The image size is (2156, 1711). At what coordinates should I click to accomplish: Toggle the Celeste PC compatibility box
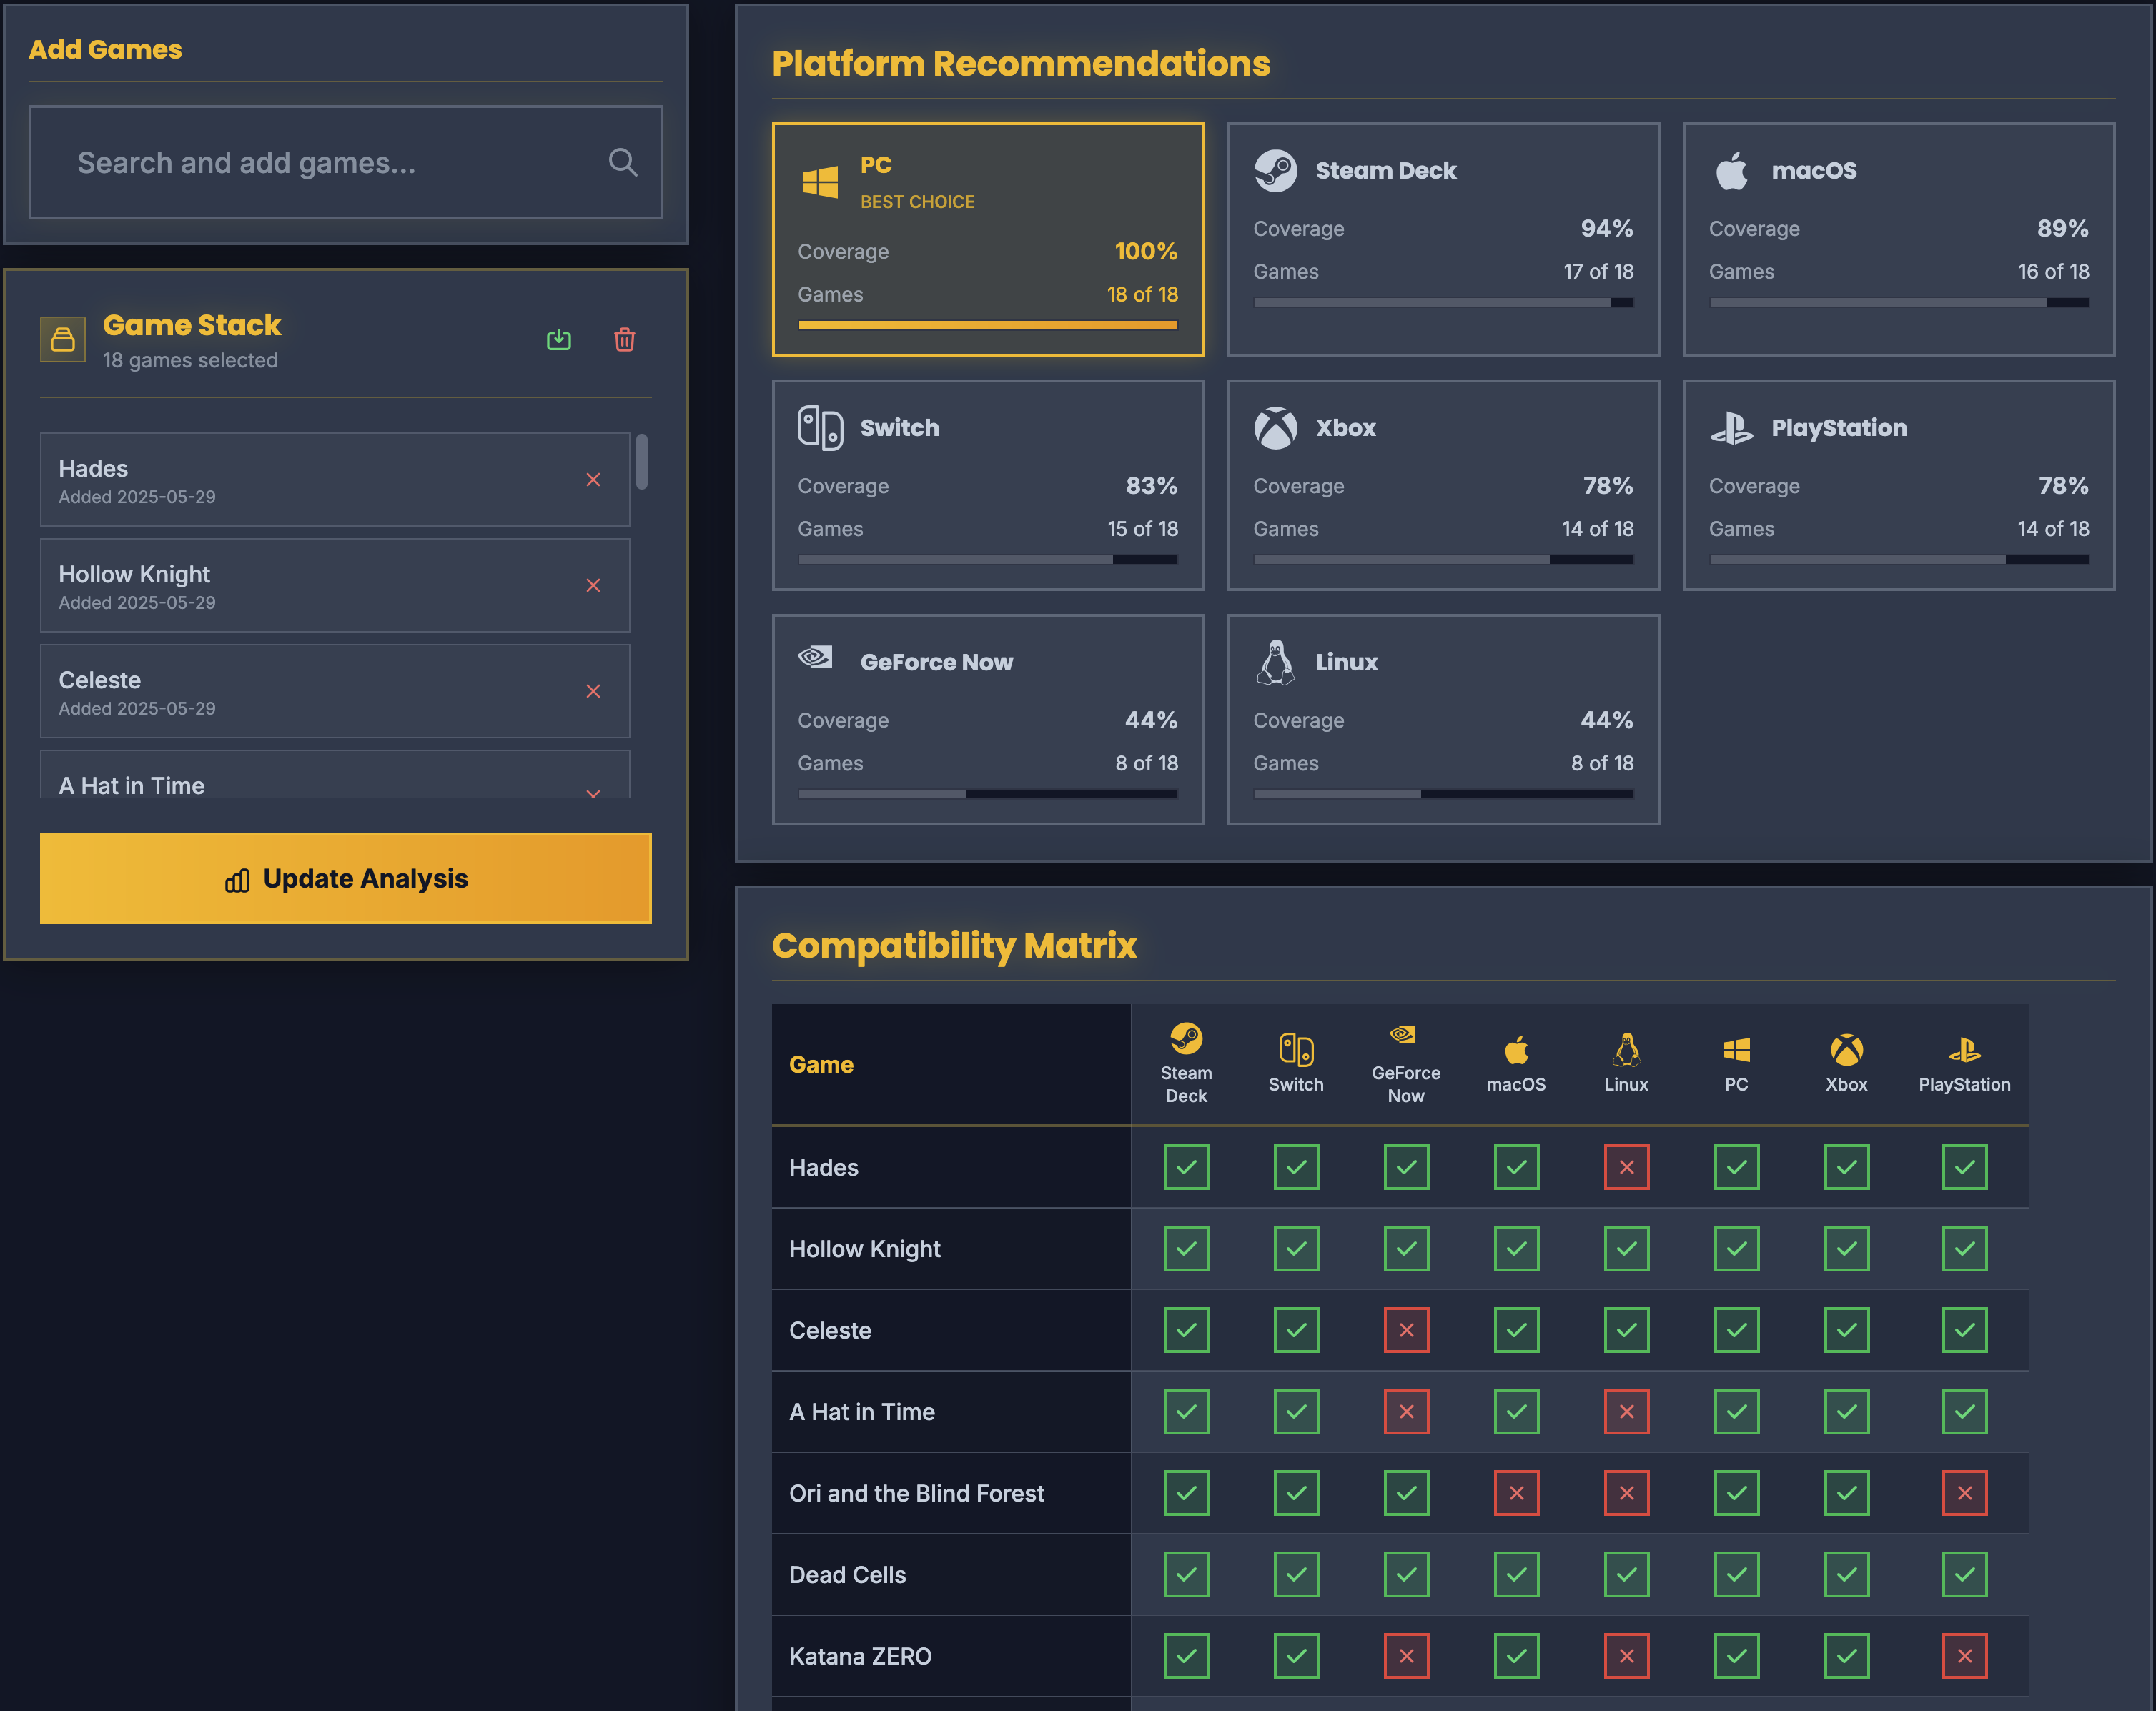coord(1736,1330)
